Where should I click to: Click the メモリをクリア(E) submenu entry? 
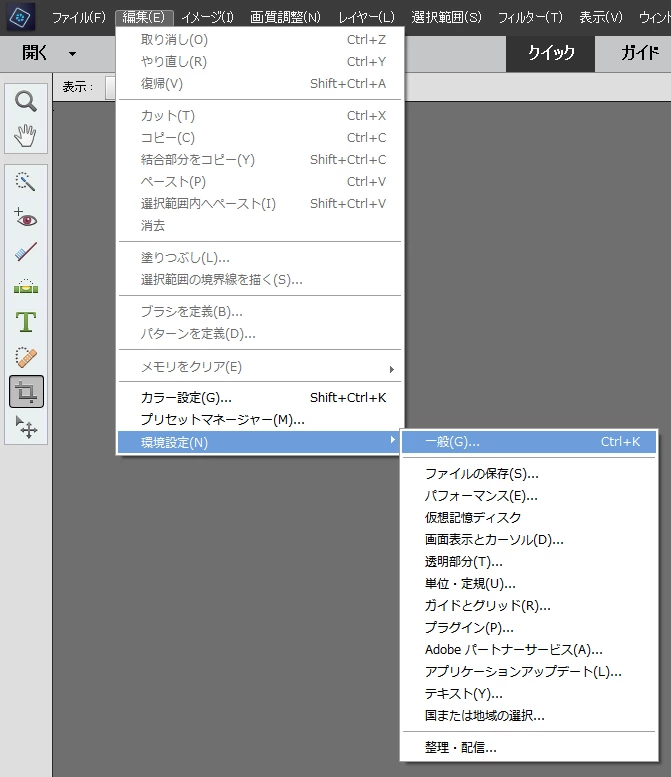[260, 367]
